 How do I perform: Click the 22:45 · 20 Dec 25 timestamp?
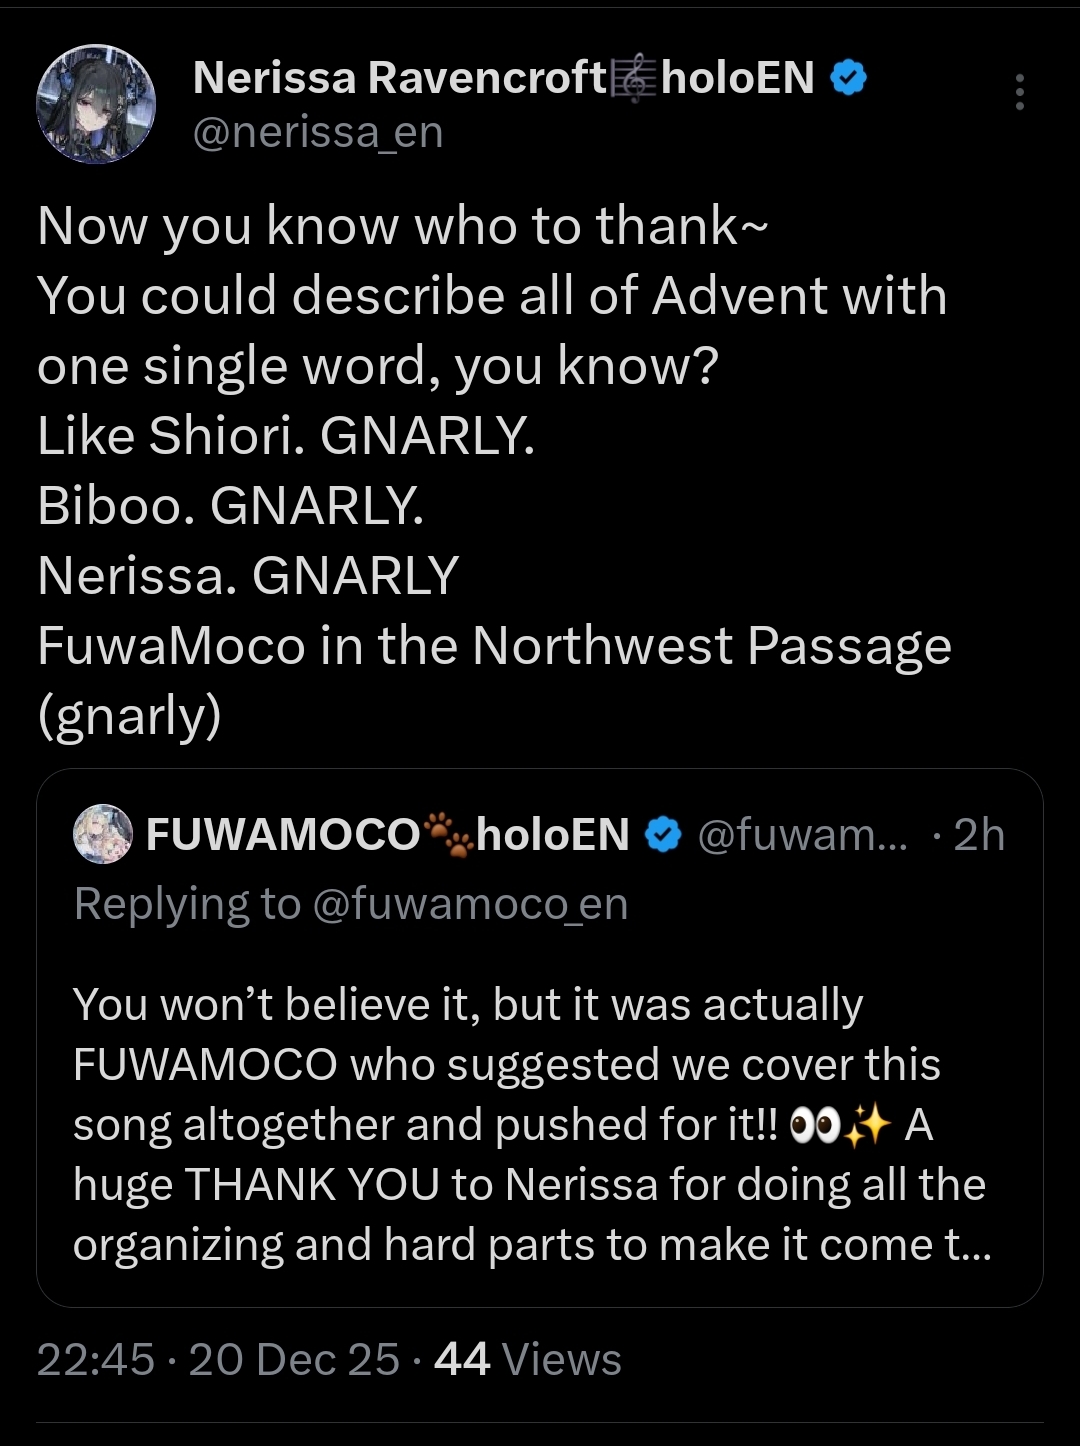[218, 1359]
